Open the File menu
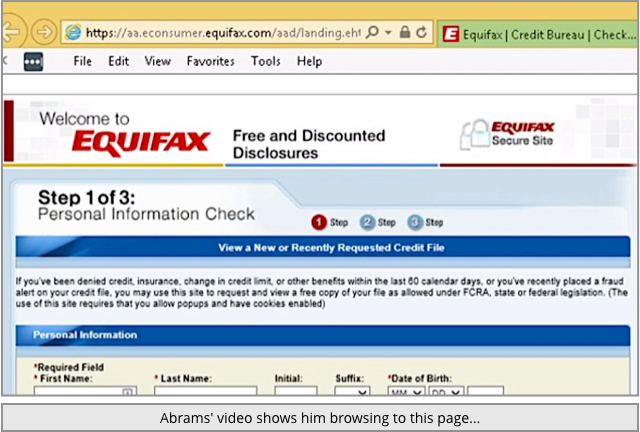 point(82,61)
